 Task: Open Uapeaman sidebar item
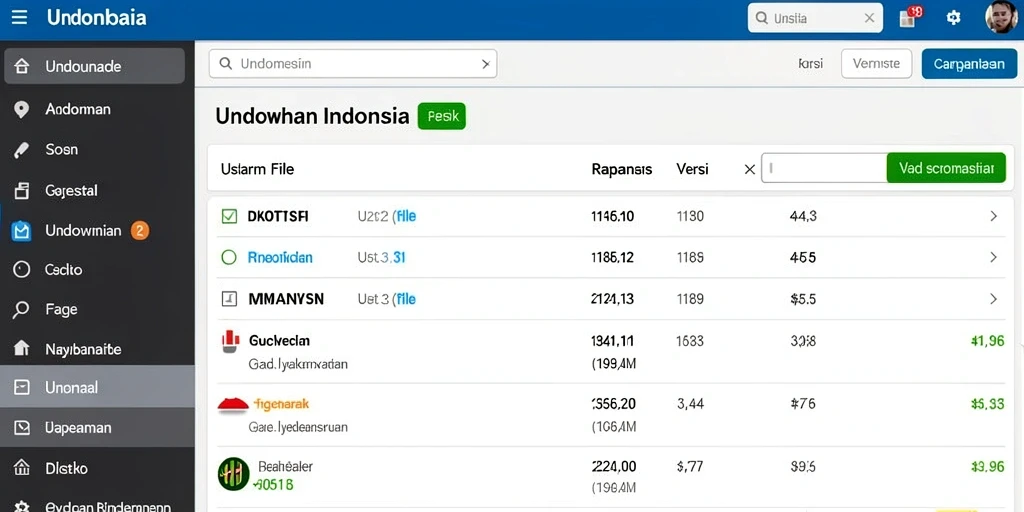pyautogui.click(x=97, y=428)
